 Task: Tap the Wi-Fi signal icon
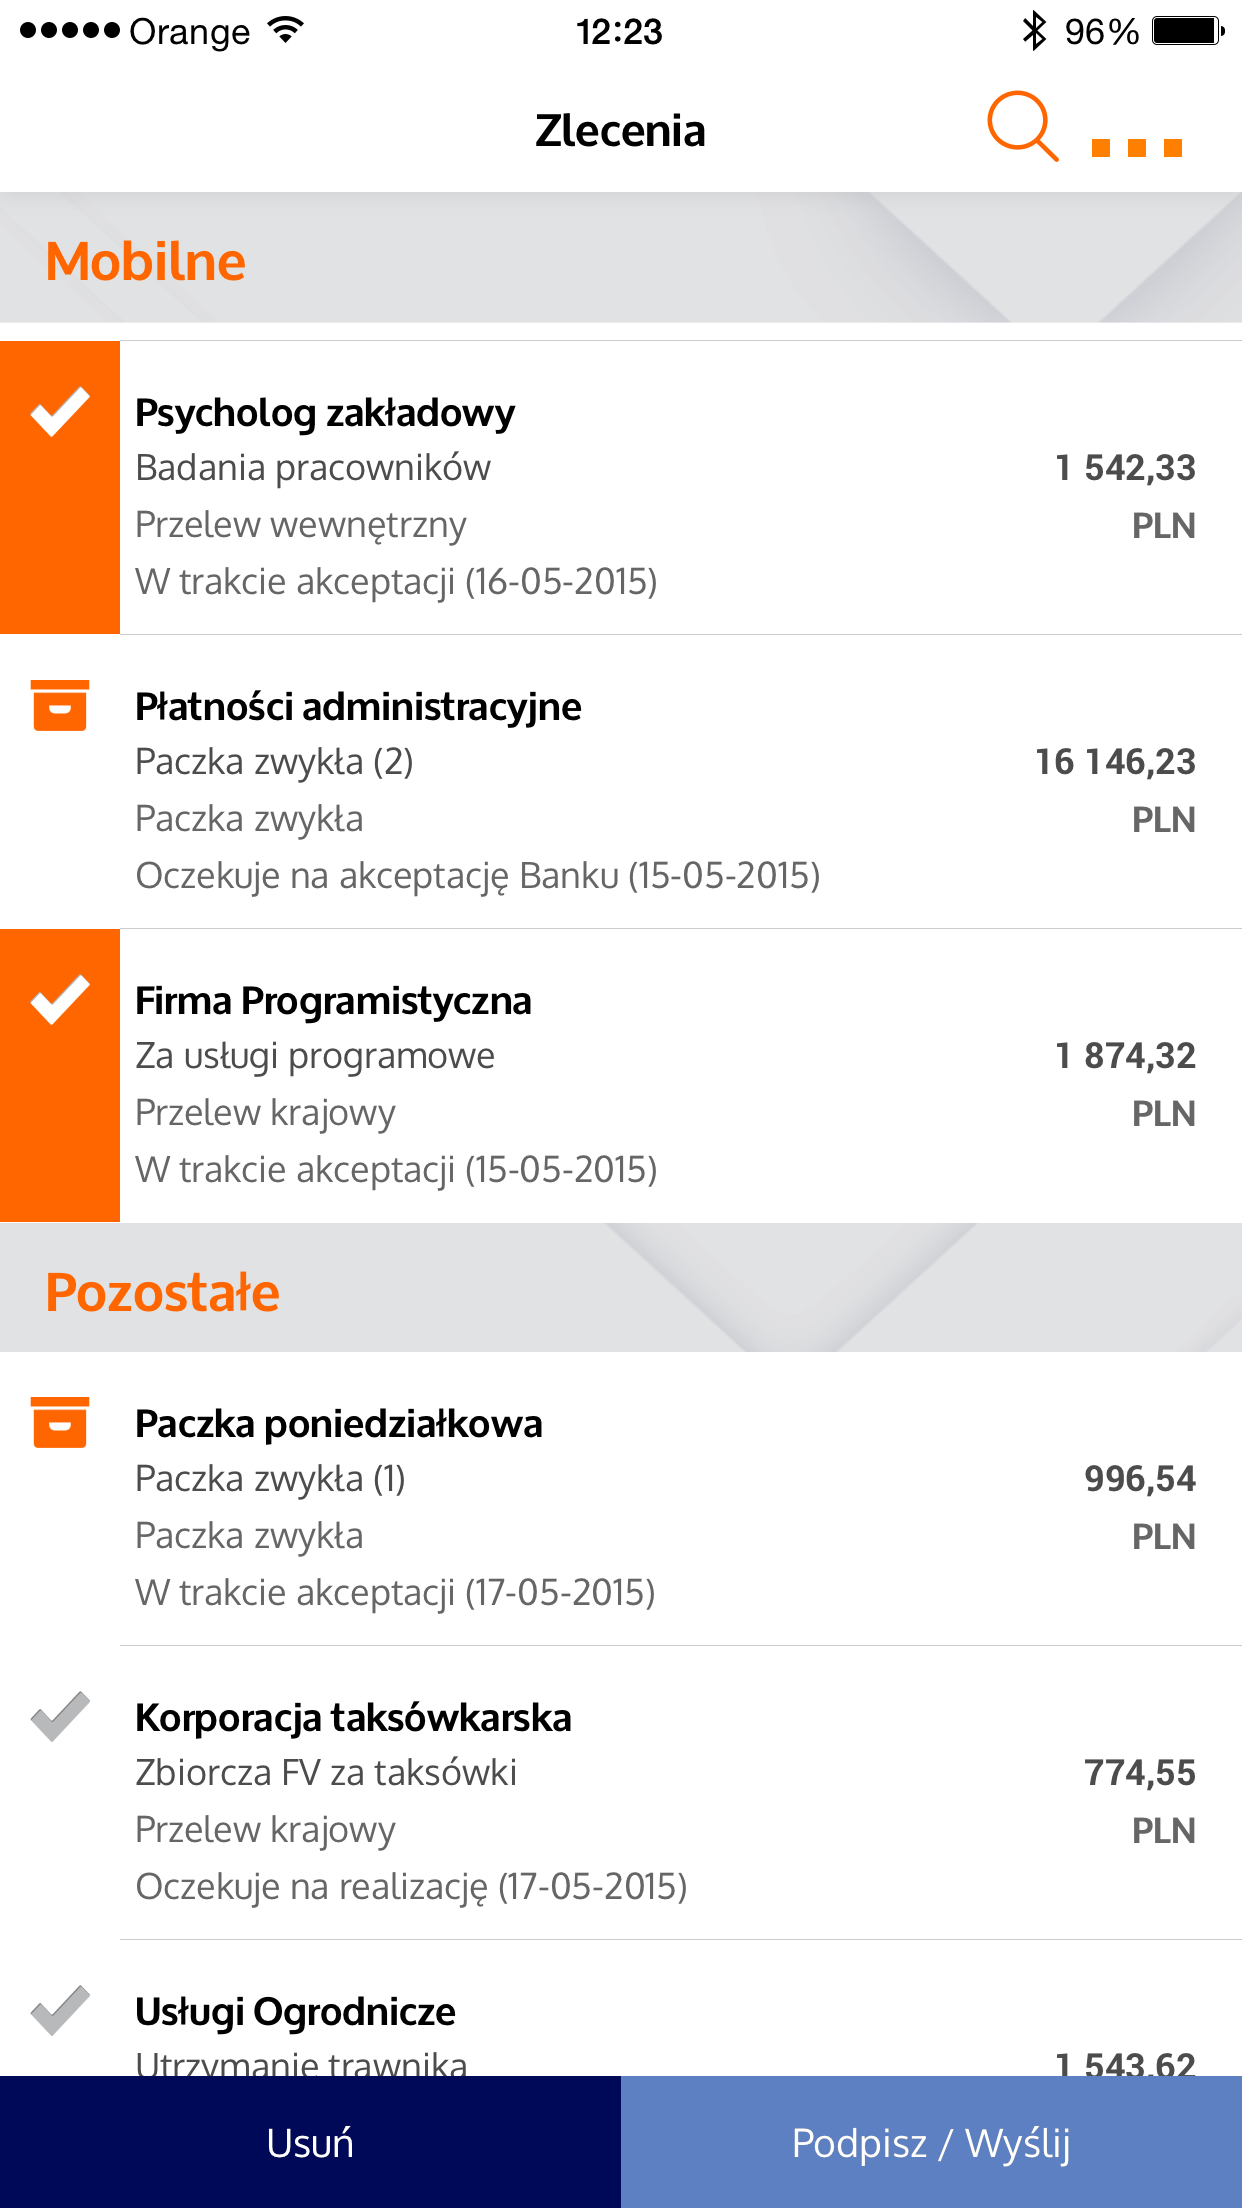tap(286, 31)
